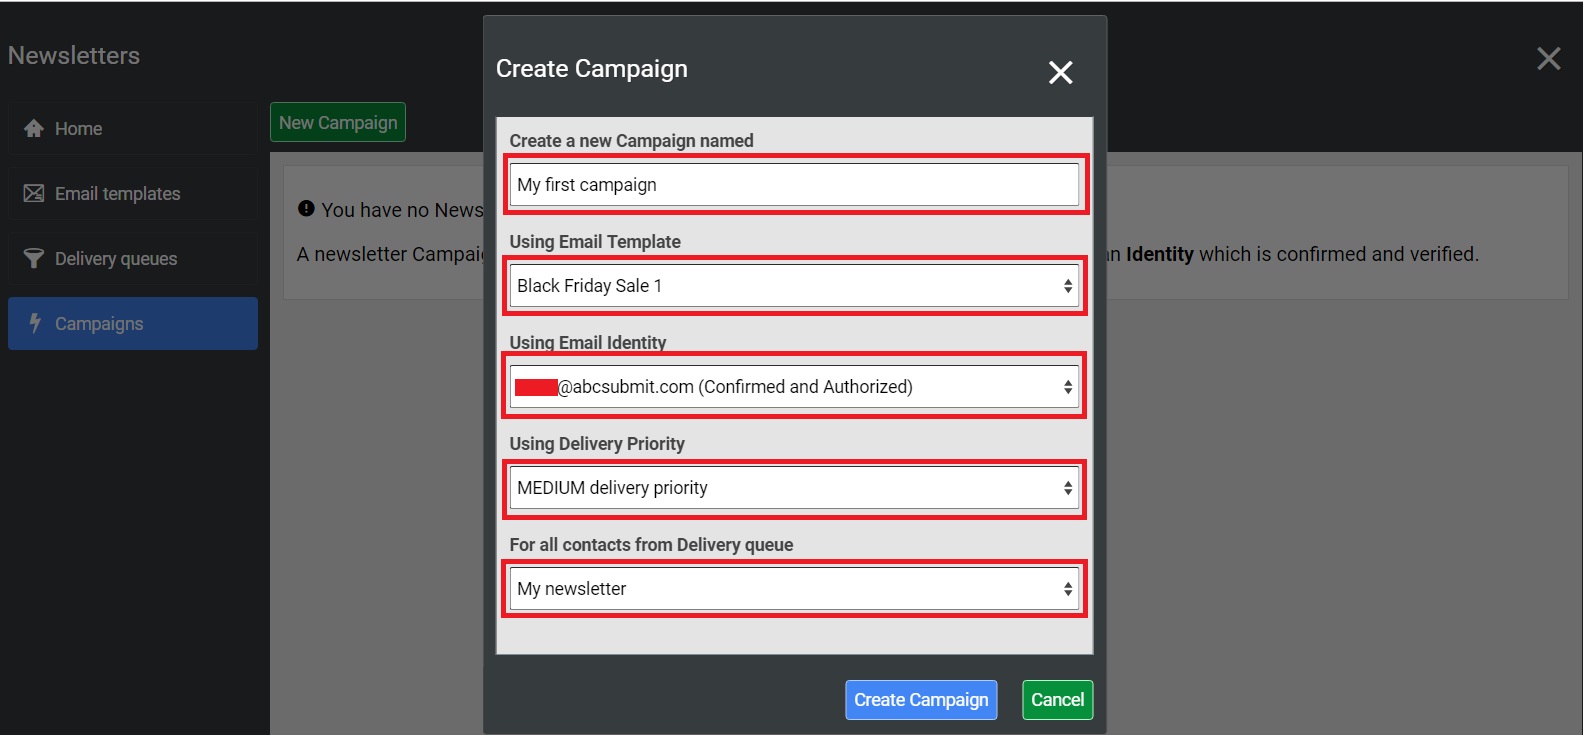
Task: Open Email templates from the sidebar
Action: click(x=118, y=194)
